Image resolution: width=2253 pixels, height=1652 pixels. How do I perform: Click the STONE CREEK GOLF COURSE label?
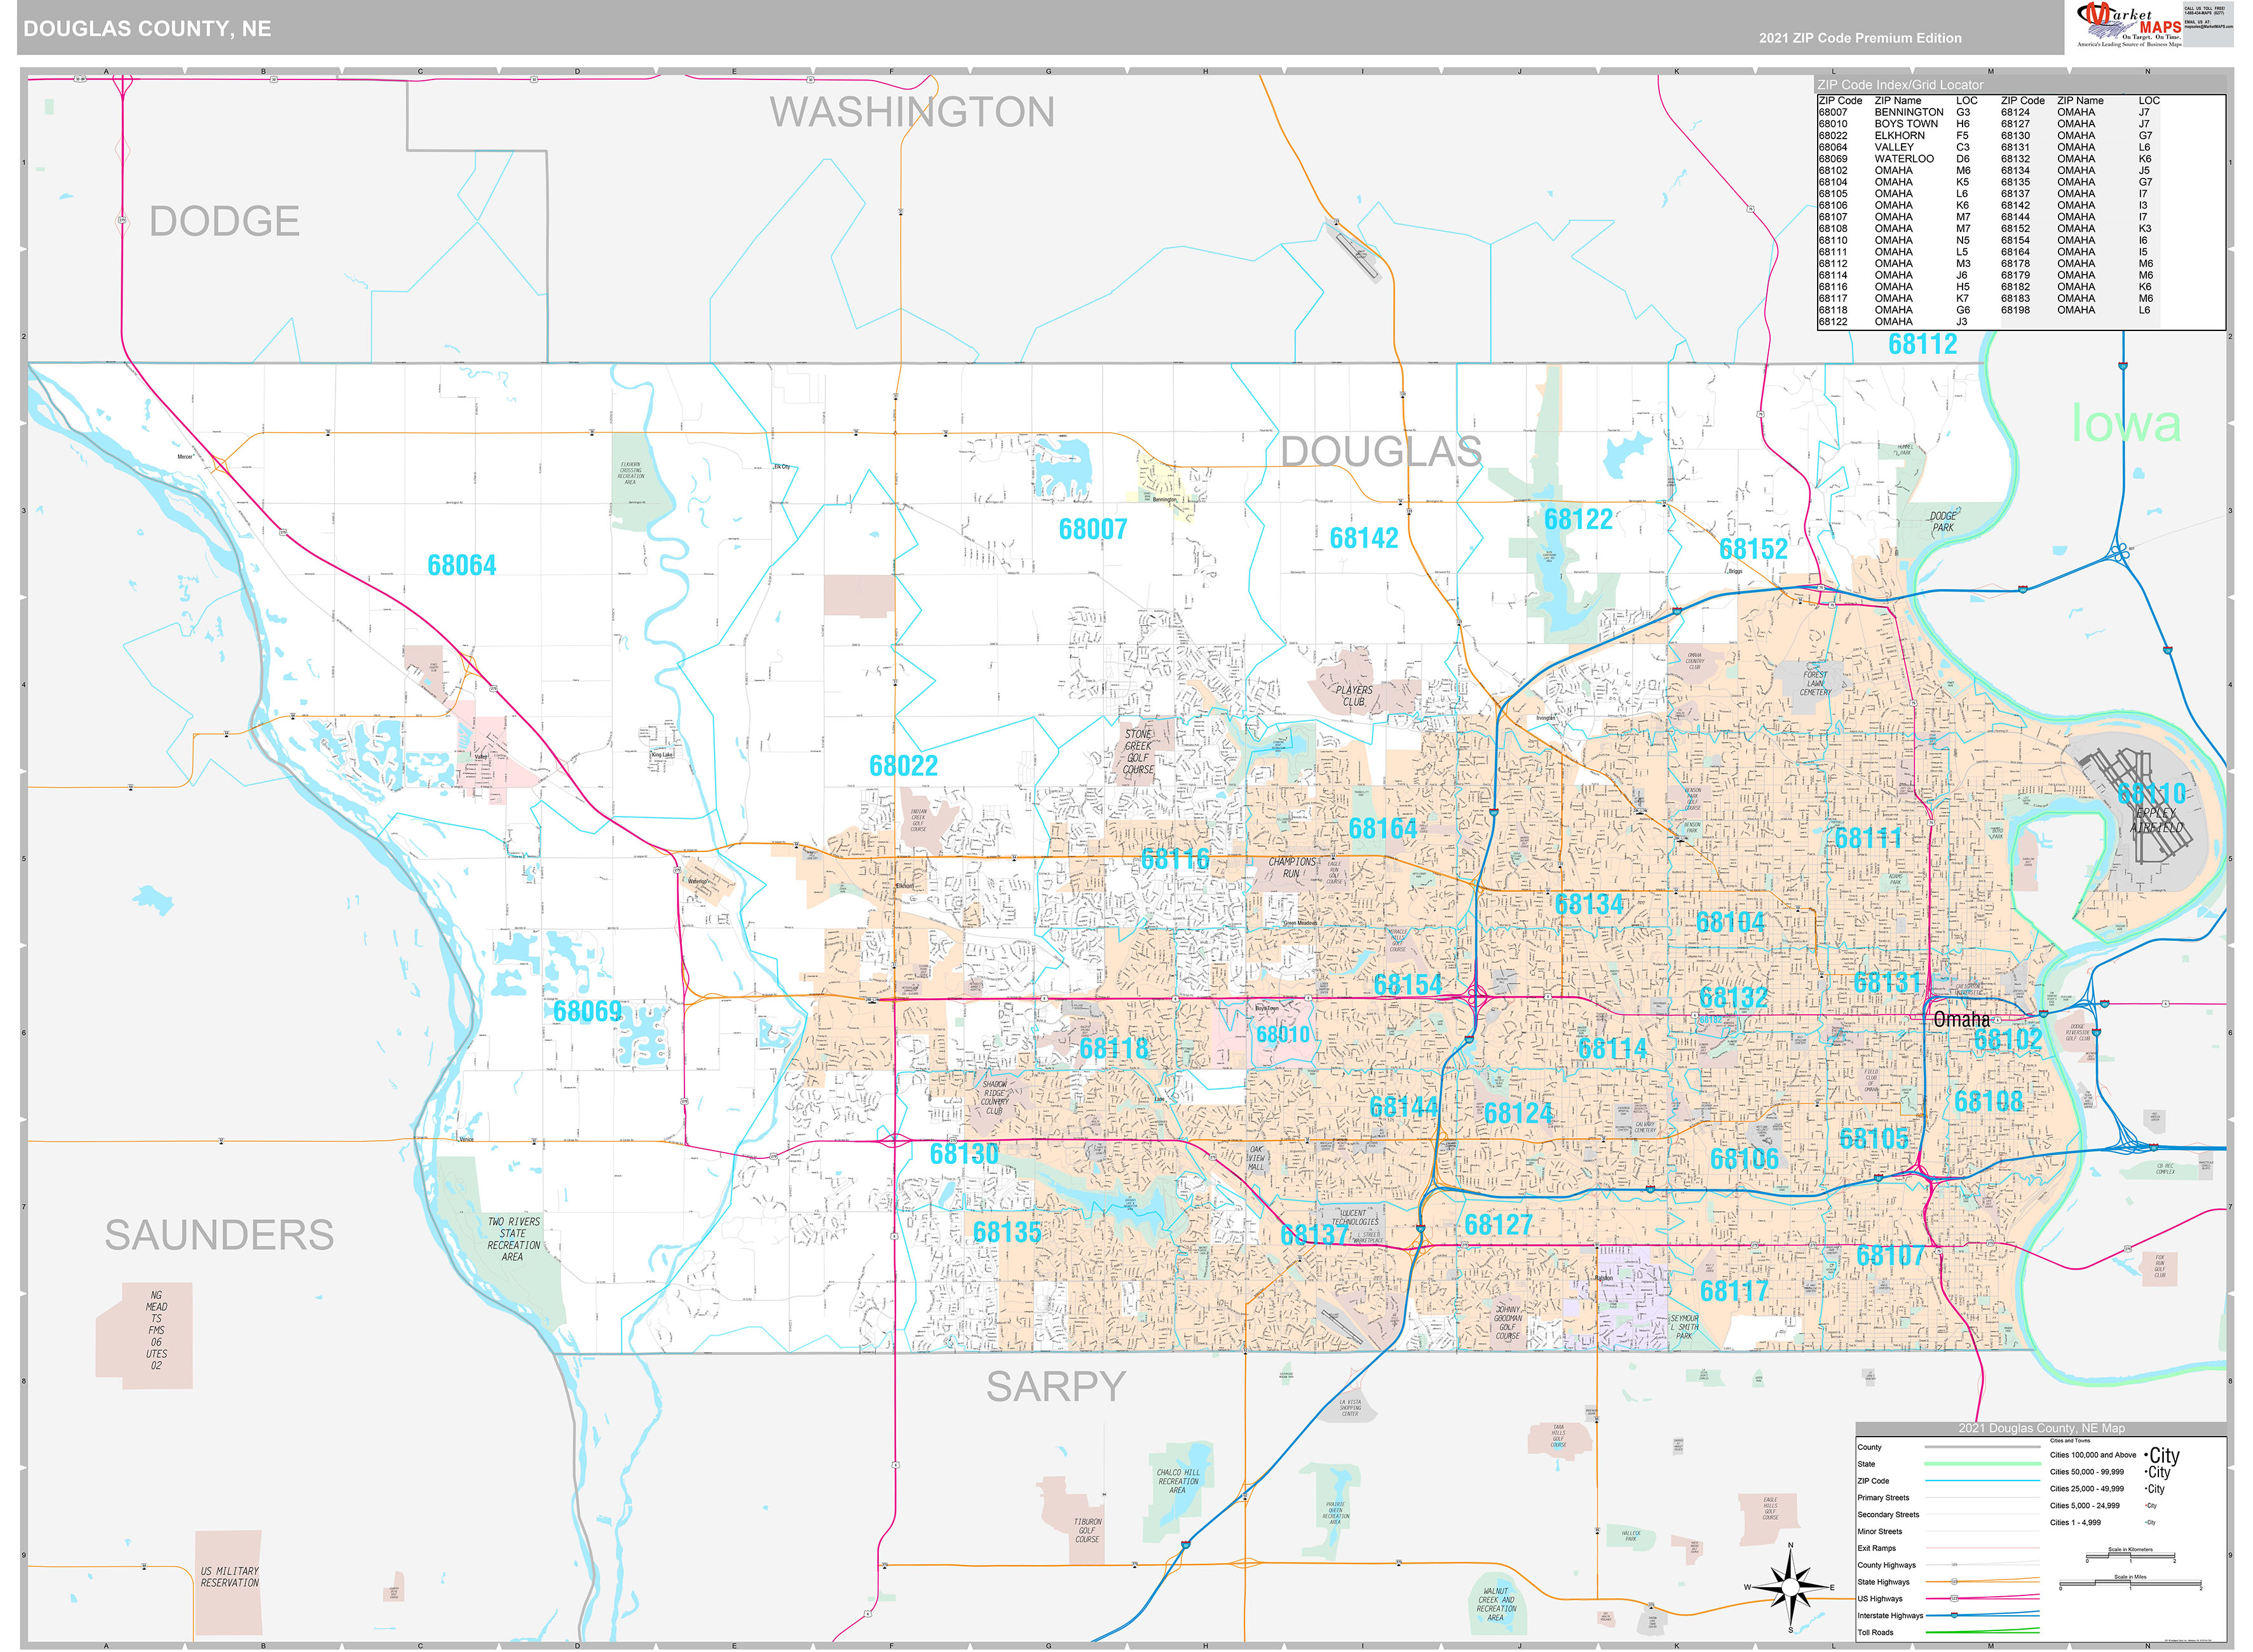coord(1138,752)
